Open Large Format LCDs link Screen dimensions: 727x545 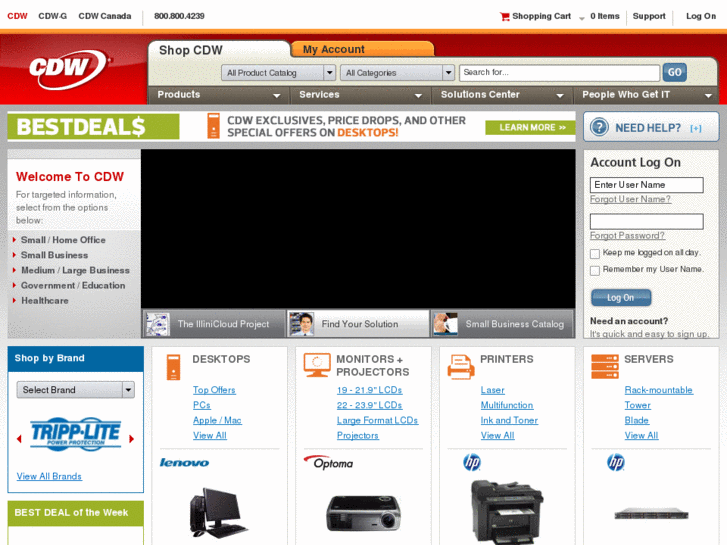377,420
